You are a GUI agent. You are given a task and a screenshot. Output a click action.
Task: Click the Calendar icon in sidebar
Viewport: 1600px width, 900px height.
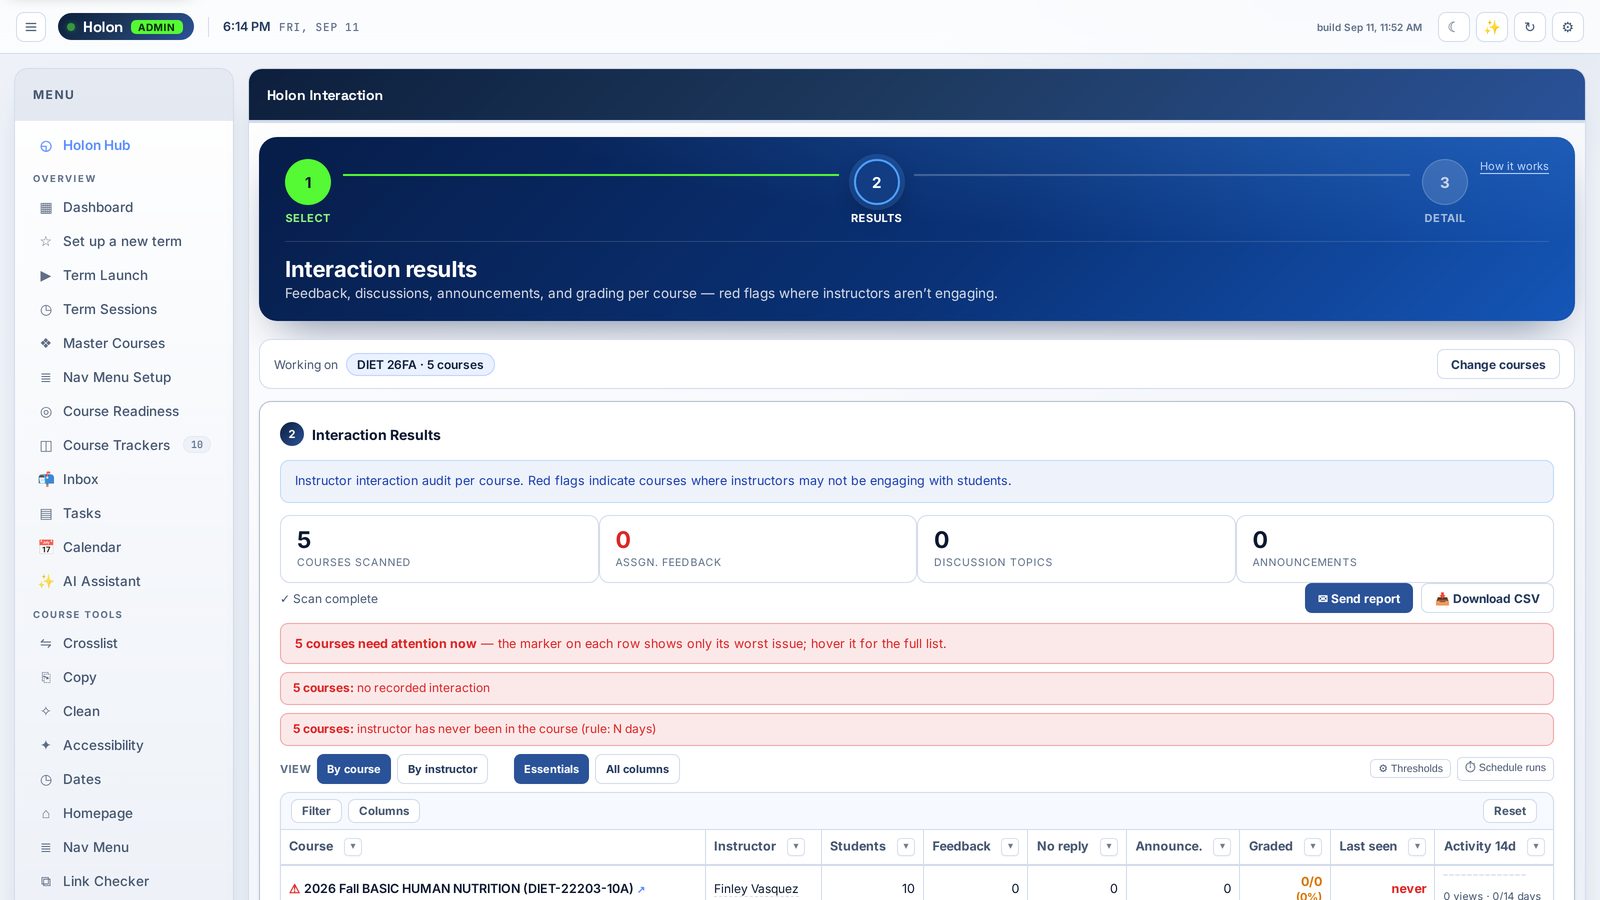pyautogui.click(x=46, y=547)
